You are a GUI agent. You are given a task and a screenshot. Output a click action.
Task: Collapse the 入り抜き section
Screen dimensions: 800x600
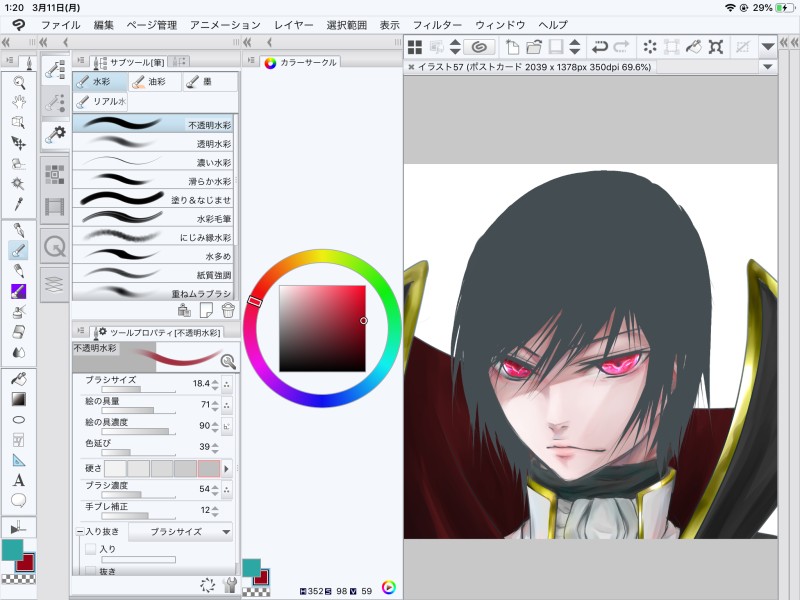(80, 532)
